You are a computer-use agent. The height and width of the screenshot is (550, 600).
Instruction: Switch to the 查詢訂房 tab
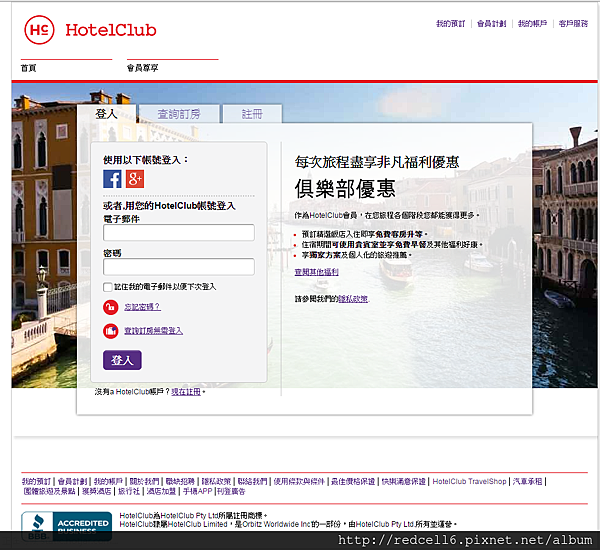(x=179, y=114)
